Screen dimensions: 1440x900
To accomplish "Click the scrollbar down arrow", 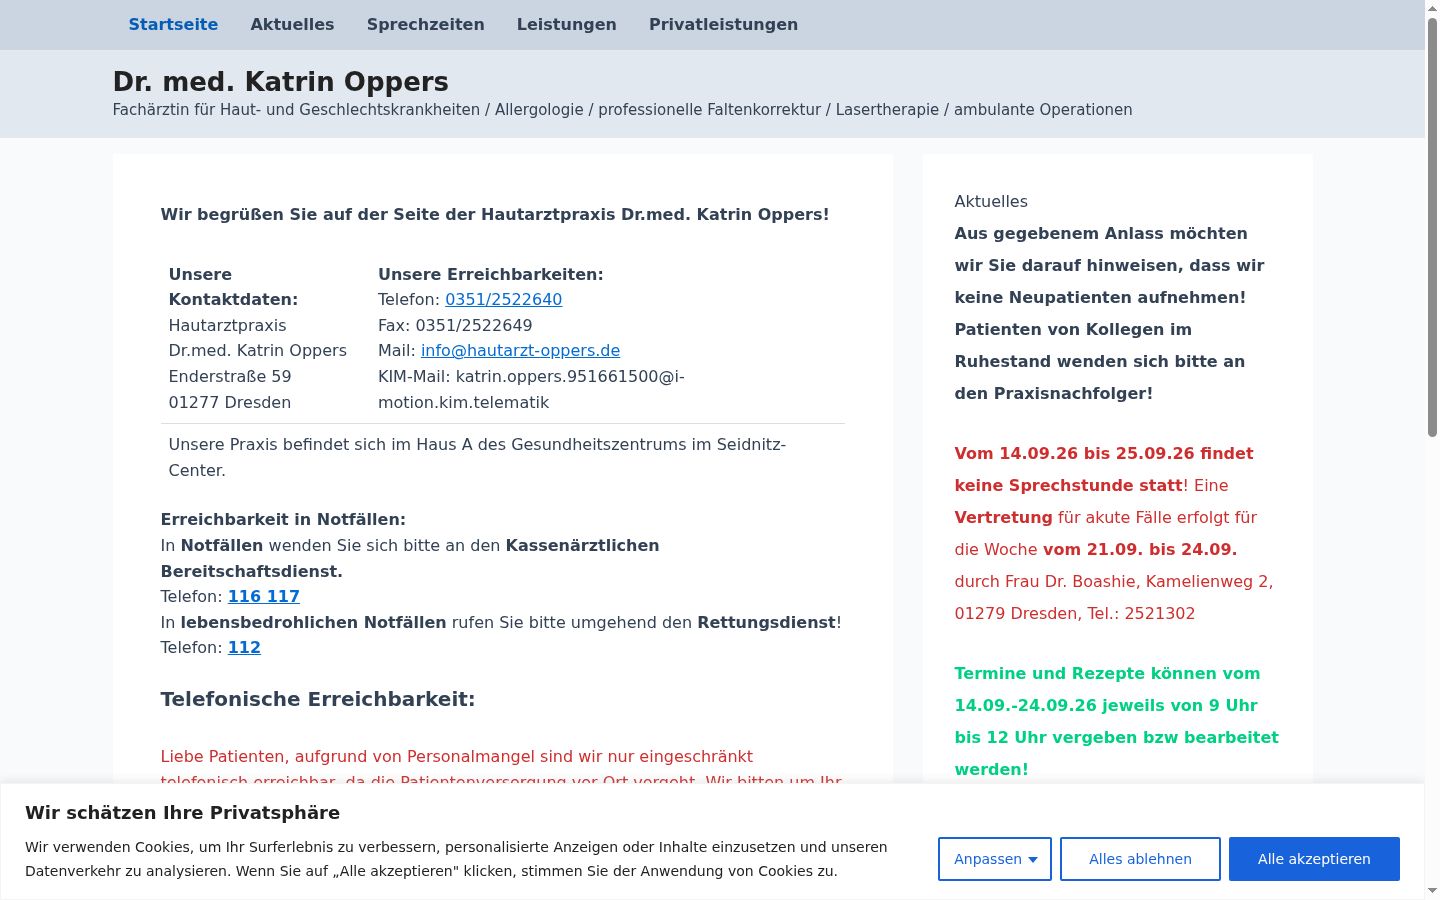I will tap(1432, 891).
